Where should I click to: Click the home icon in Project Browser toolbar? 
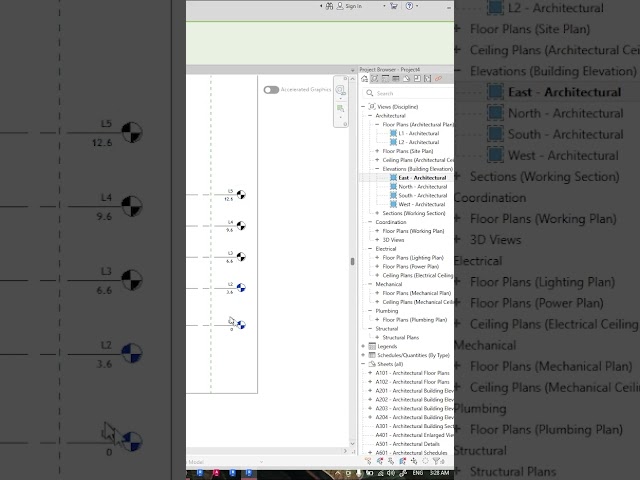(x=364, y=79)
